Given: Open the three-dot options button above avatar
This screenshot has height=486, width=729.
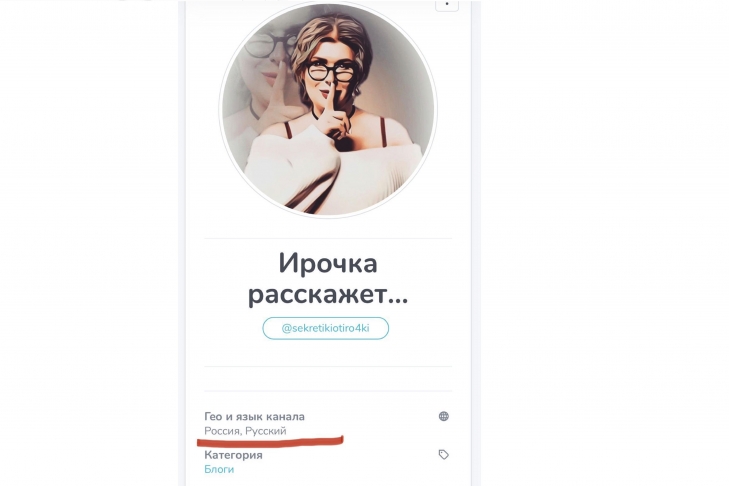Looking at the screenshot, I should 447,5.
